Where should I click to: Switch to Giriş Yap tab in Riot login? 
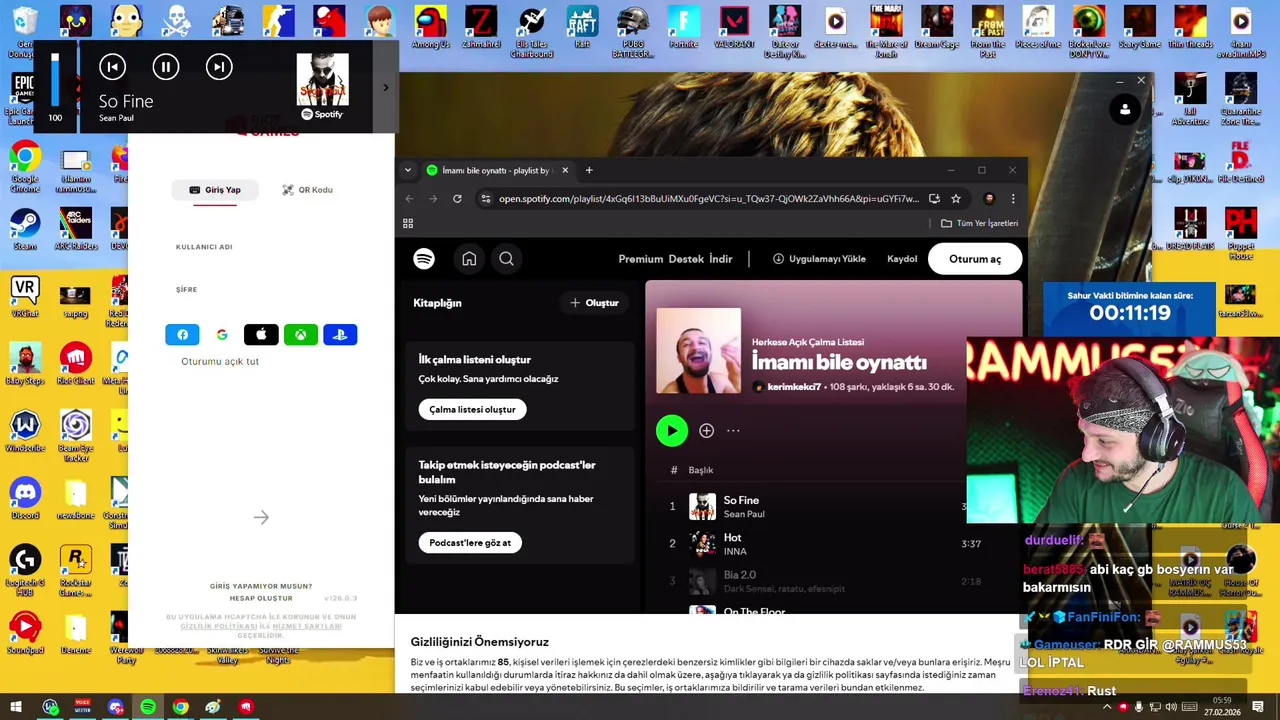coord(215,190)
